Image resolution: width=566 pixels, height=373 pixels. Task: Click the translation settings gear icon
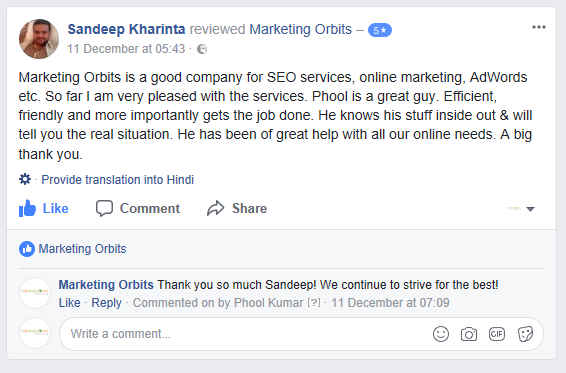coord(25,179)
